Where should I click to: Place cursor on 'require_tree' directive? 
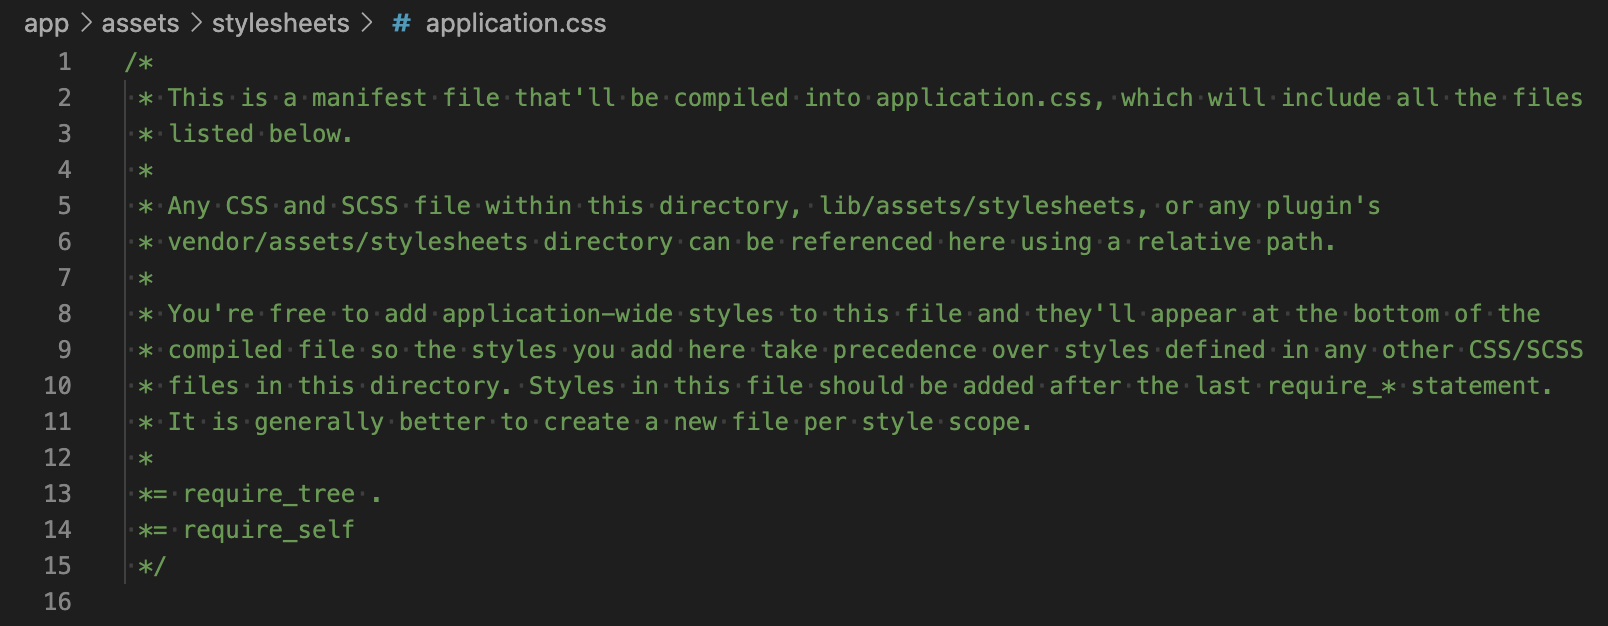point(269,494)
